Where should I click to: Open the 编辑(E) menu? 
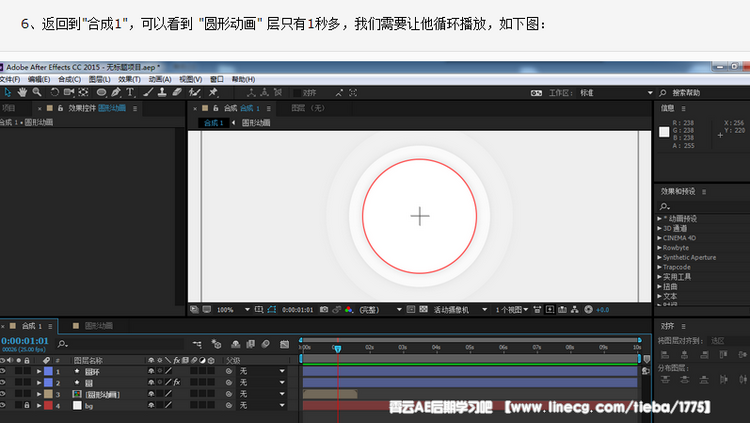click(39, 79)
